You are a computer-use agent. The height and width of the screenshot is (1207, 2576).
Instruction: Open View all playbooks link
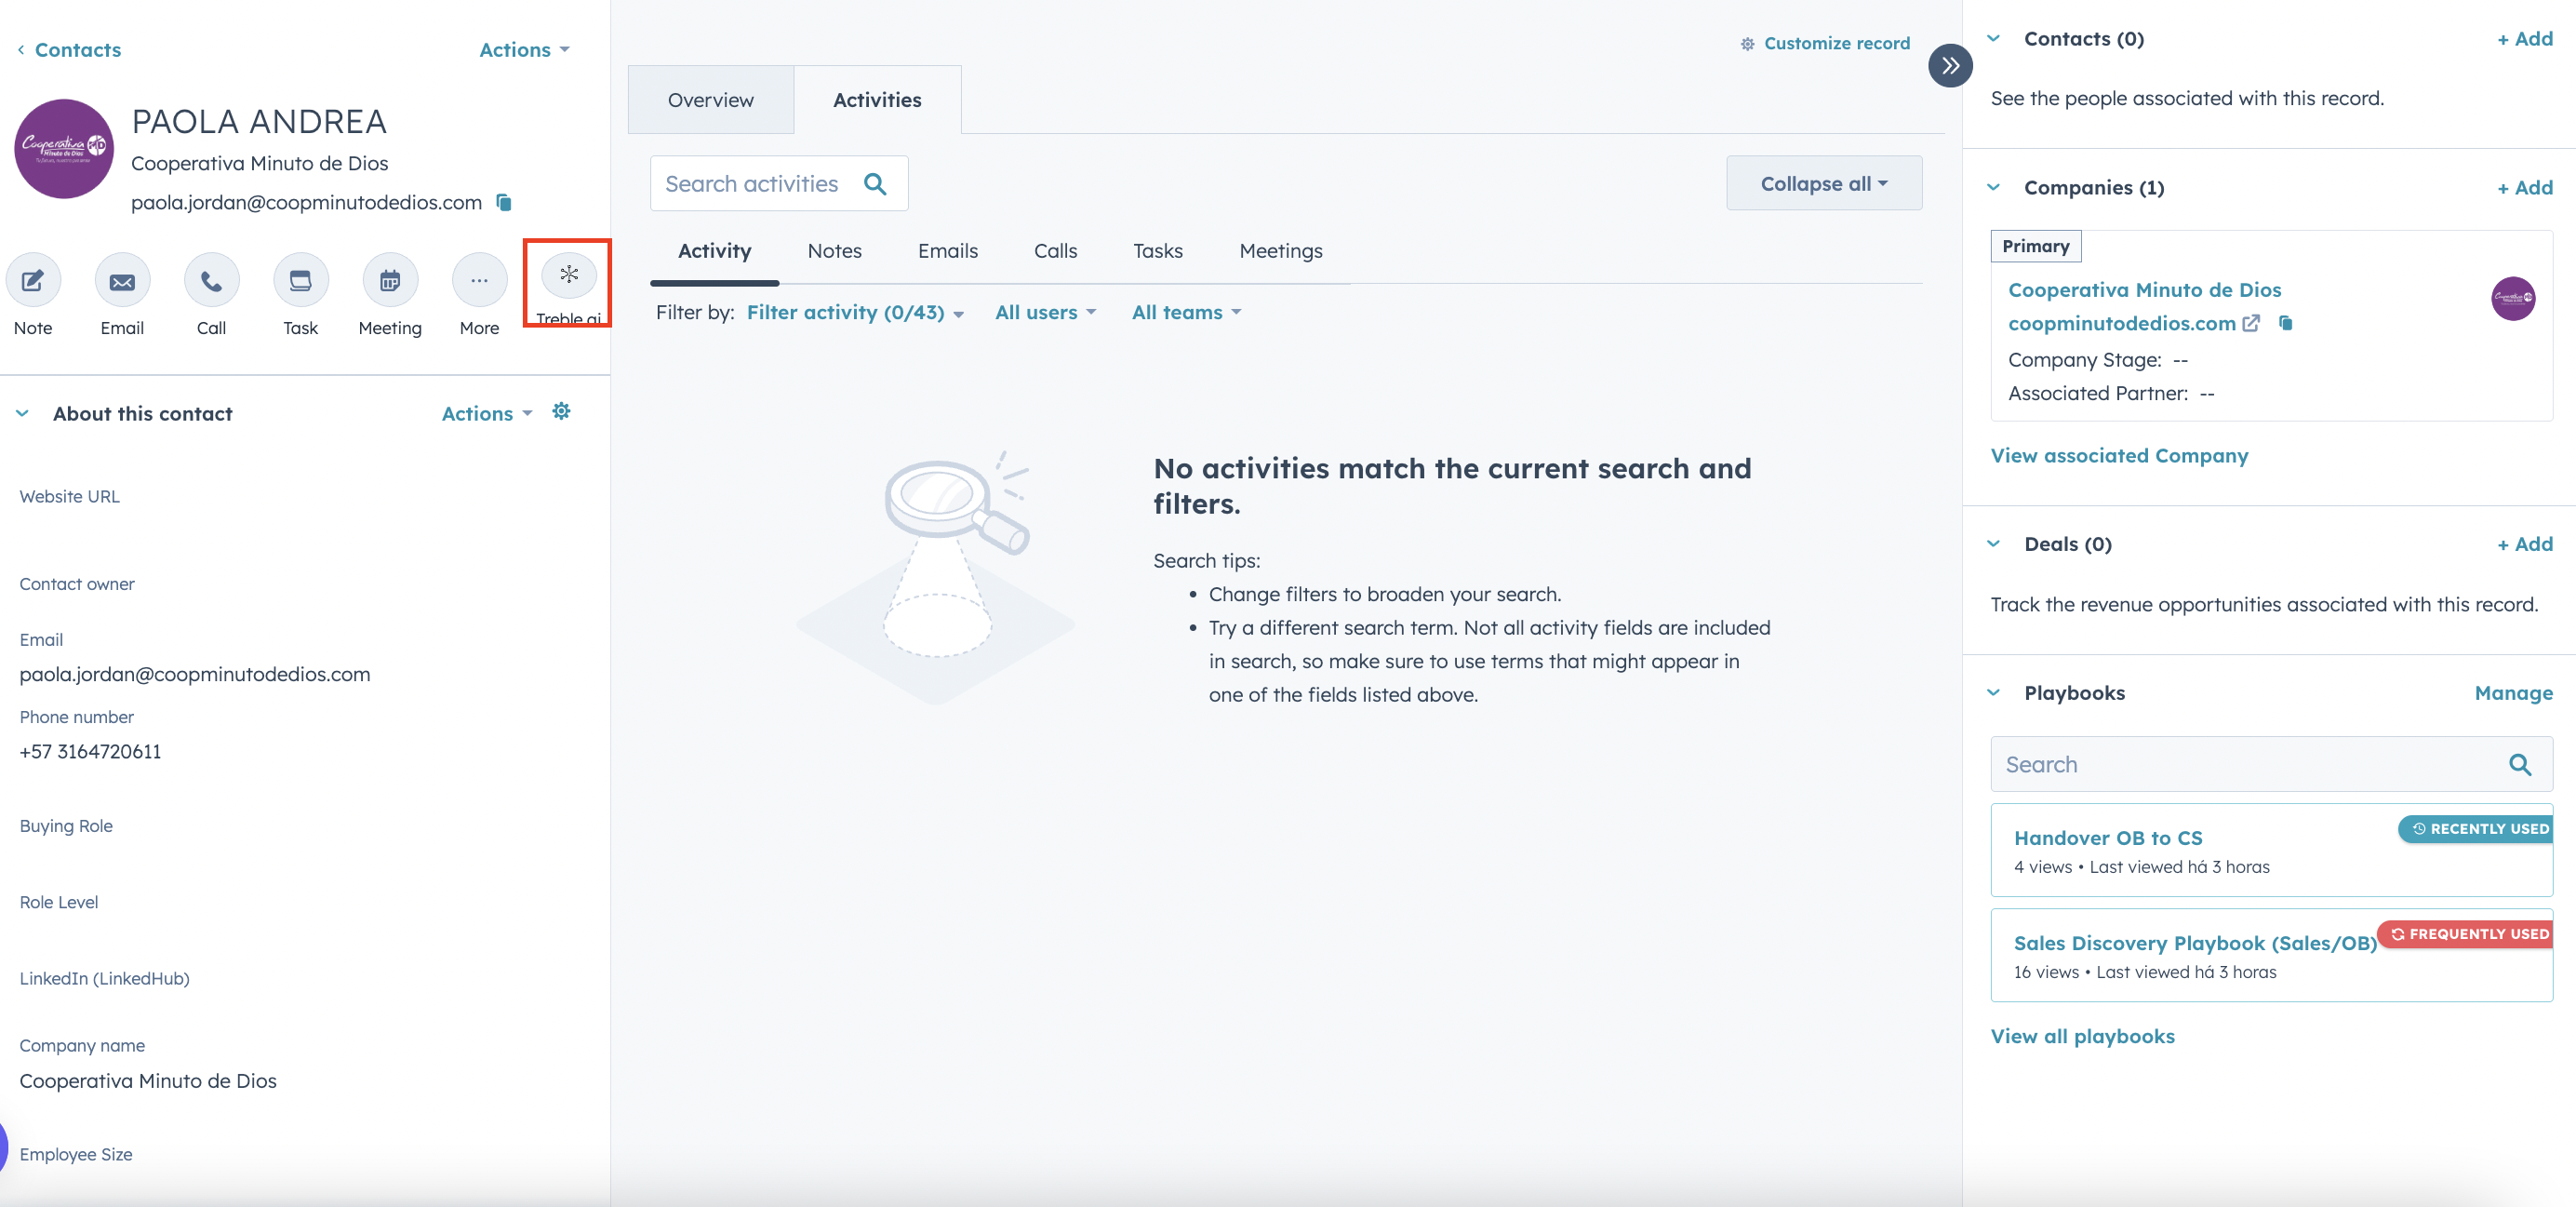coord(2082,1037)
